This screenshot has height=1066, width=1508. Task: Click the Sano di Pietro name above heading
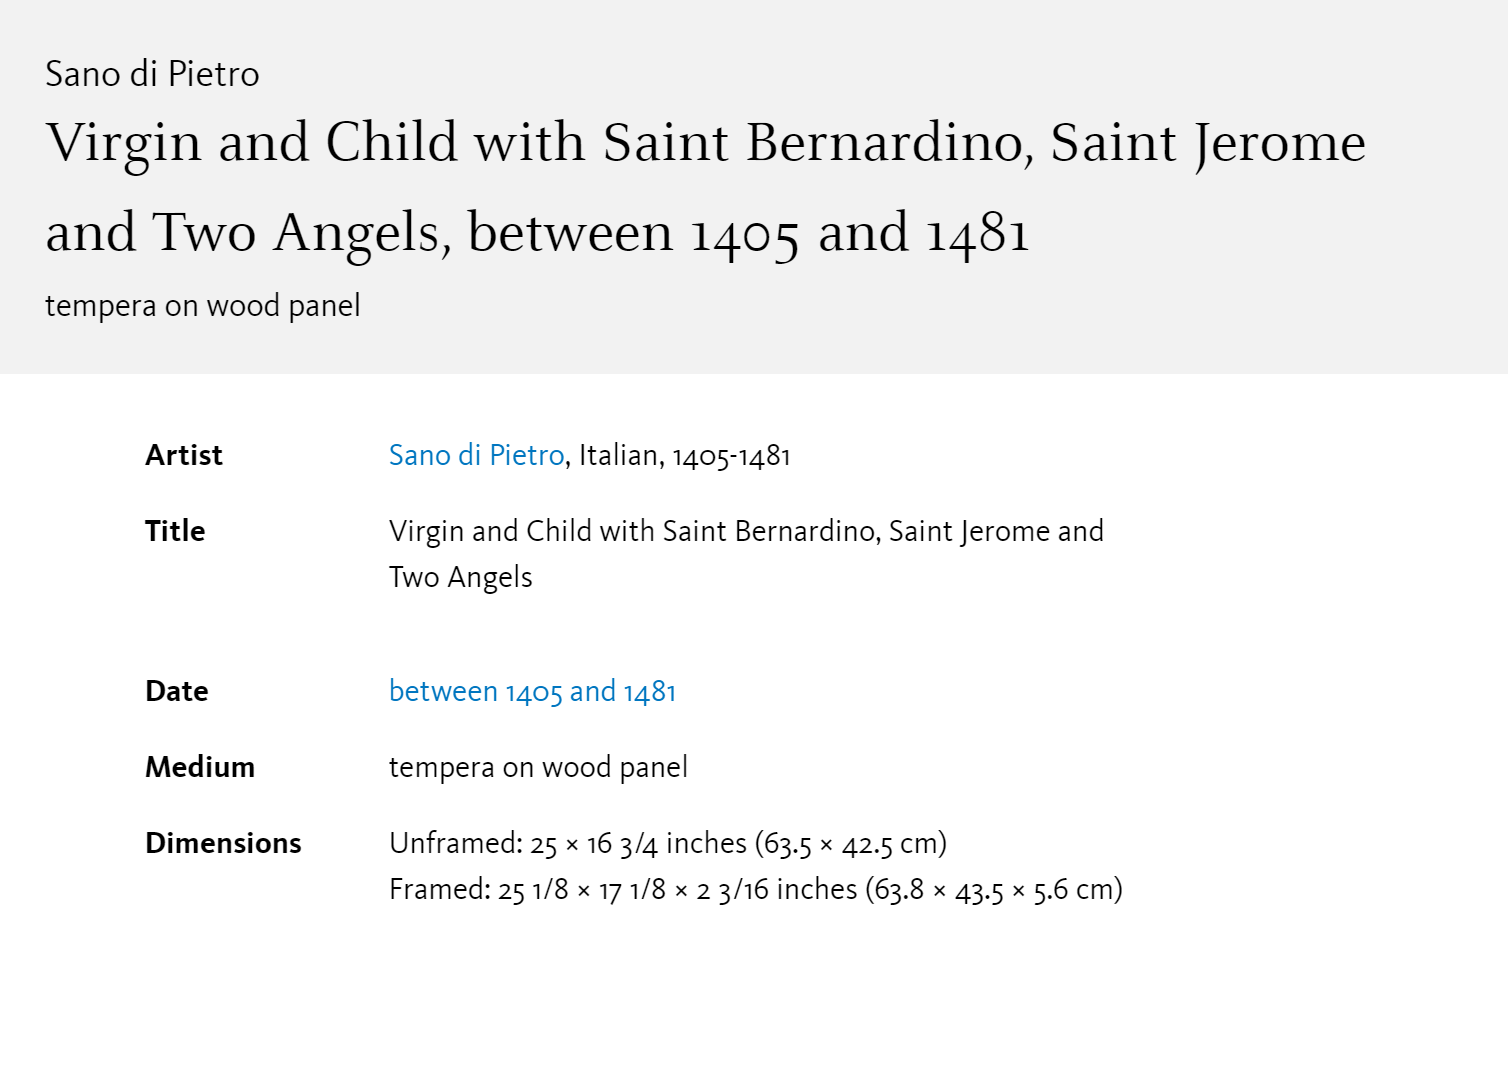pyautogui.click(x=152, y=74)
